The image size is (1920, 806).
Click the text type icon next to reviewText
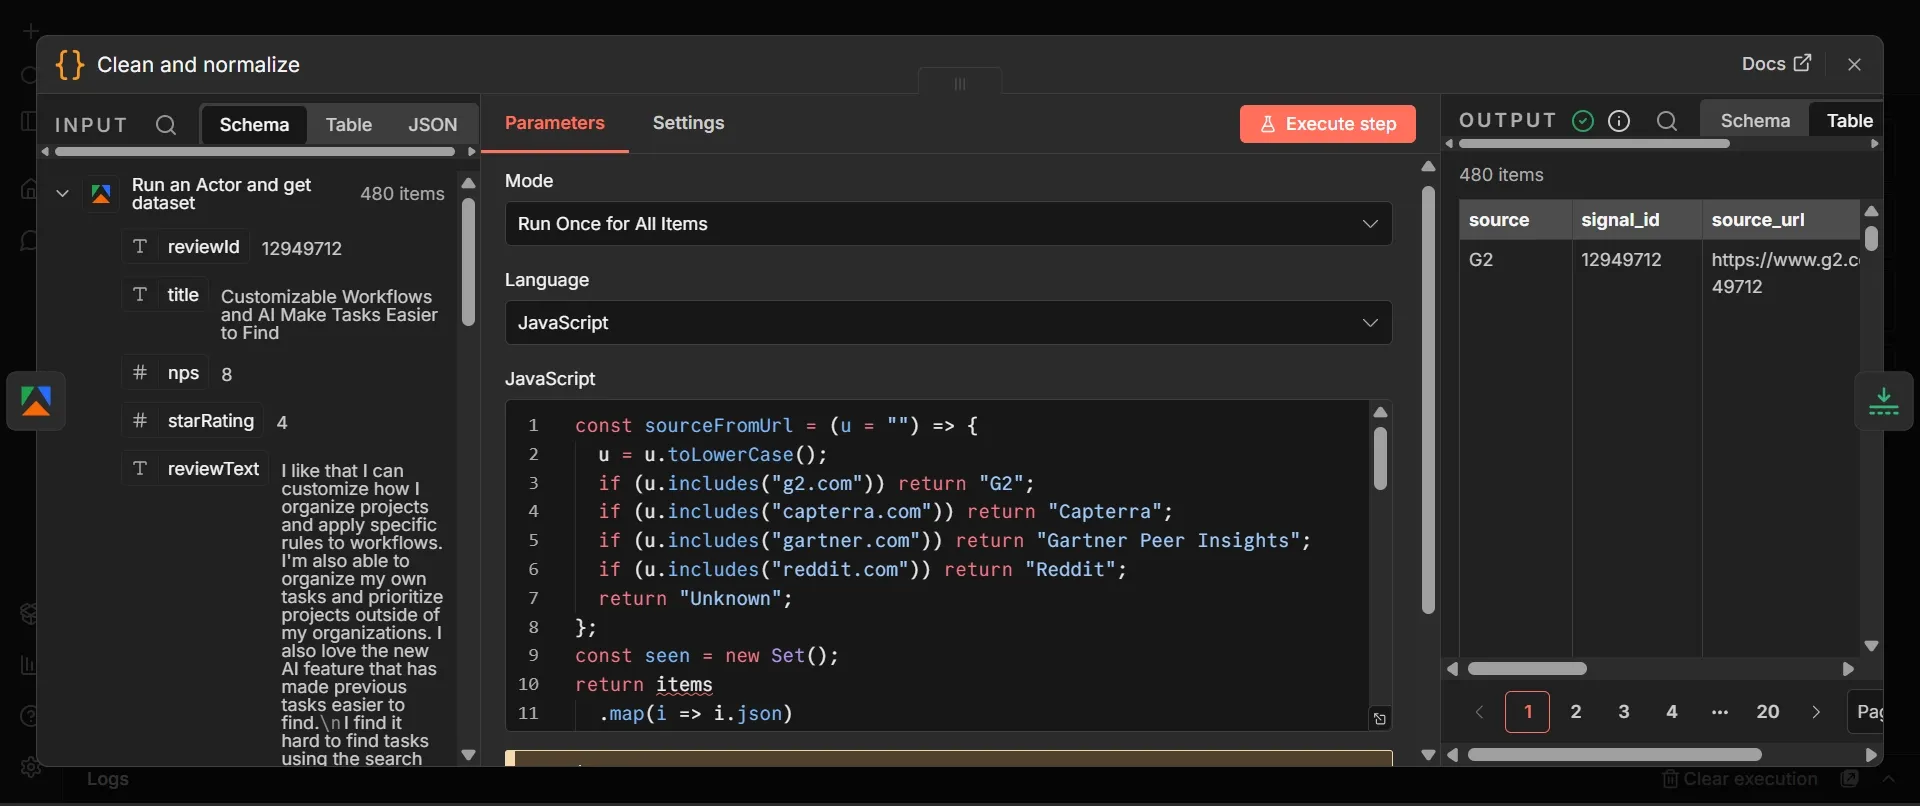point(140,469)
